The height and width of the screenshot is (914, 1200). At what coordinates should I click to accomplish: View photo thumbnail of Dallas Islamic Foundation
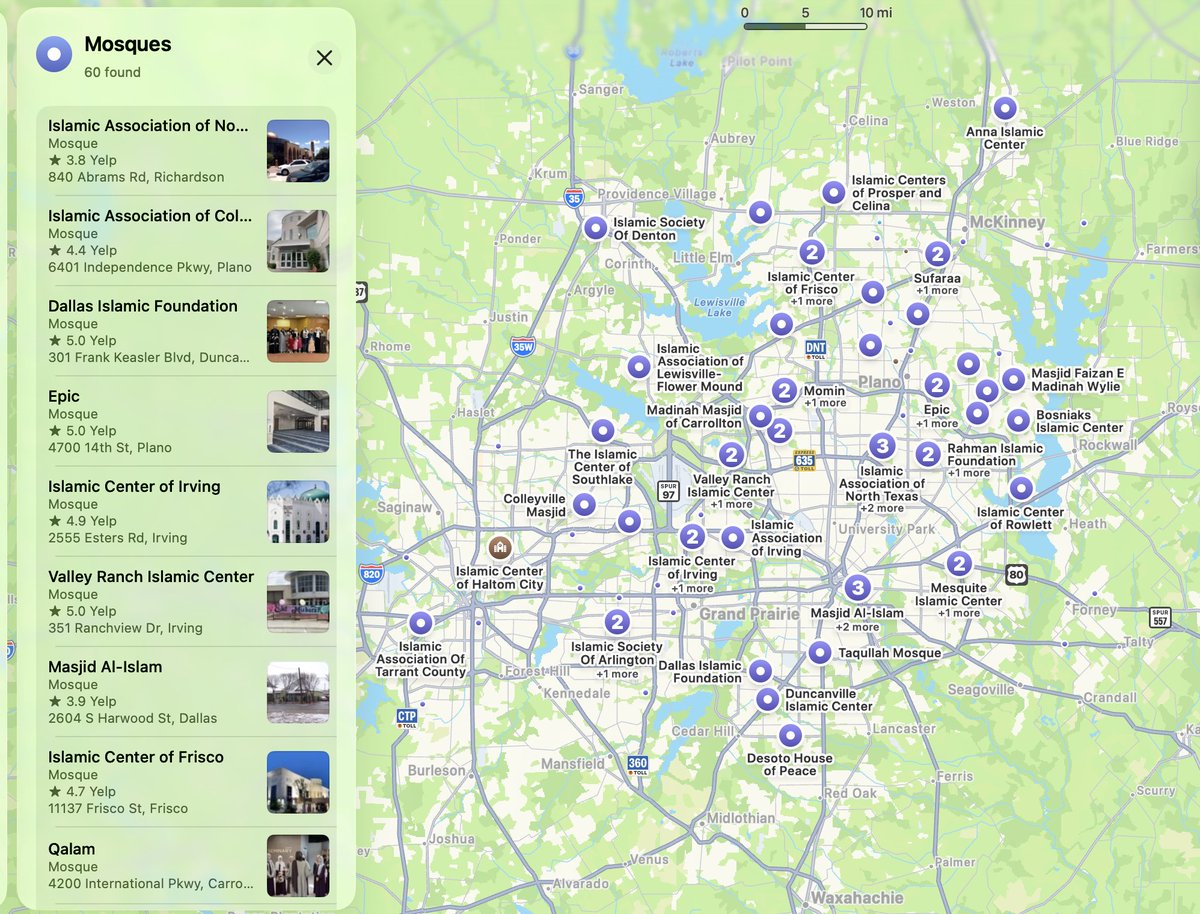coord(298,331)
